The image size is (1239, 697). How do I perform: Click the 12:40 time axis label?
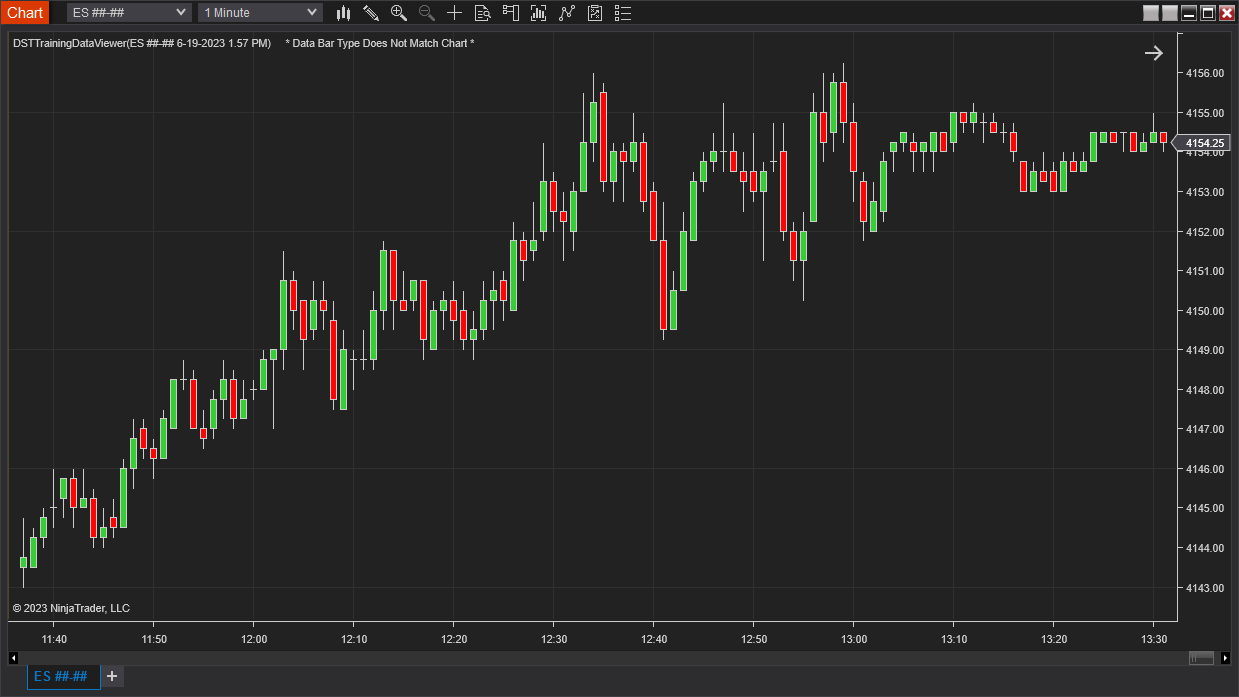point(654,639)
